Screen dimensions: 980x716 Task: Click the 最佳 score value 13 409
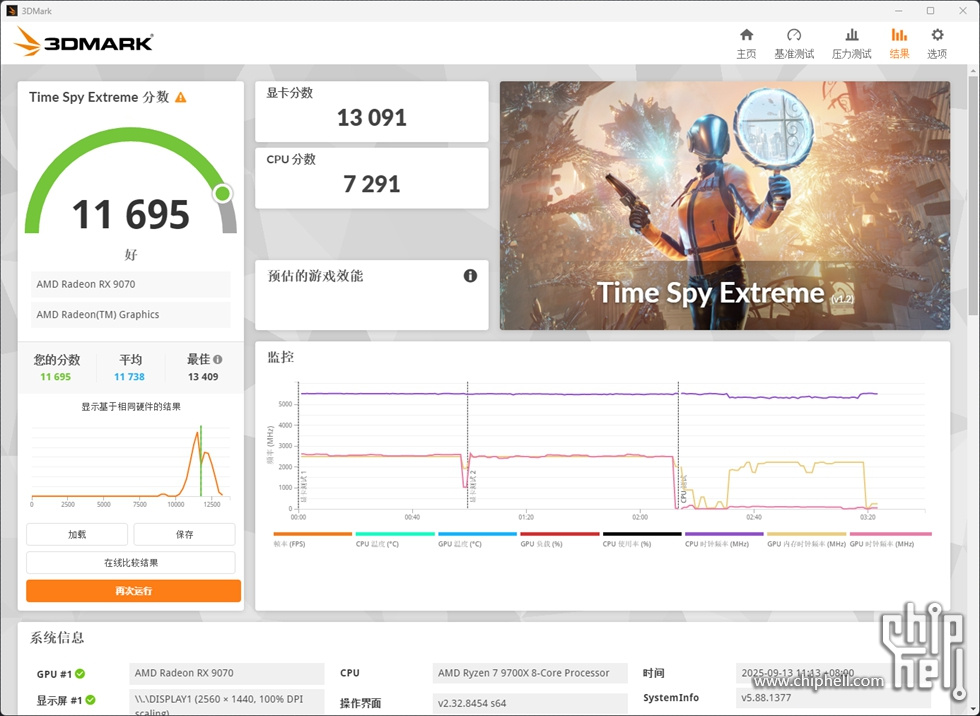click(203, 377)
